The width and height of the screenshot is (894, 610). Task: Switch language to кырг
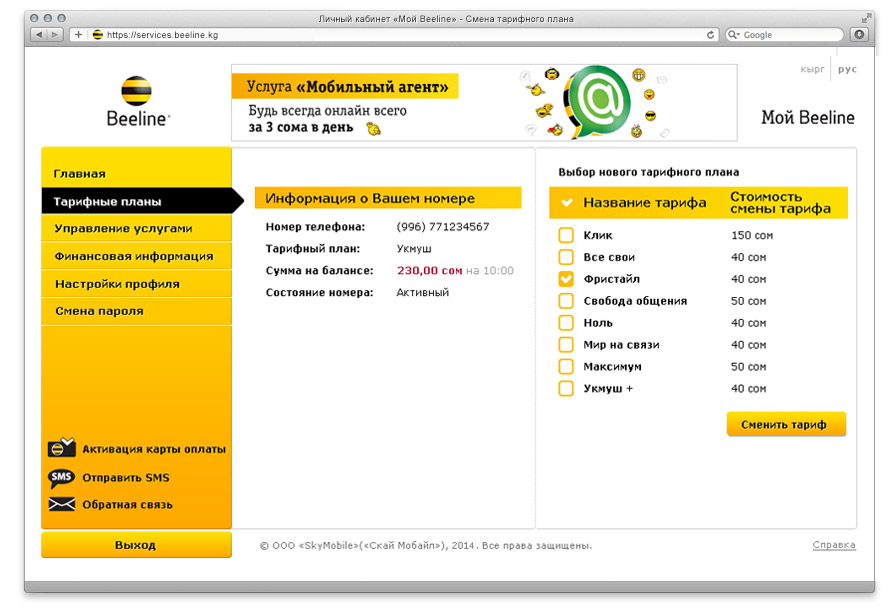click(x=812, y=69)
